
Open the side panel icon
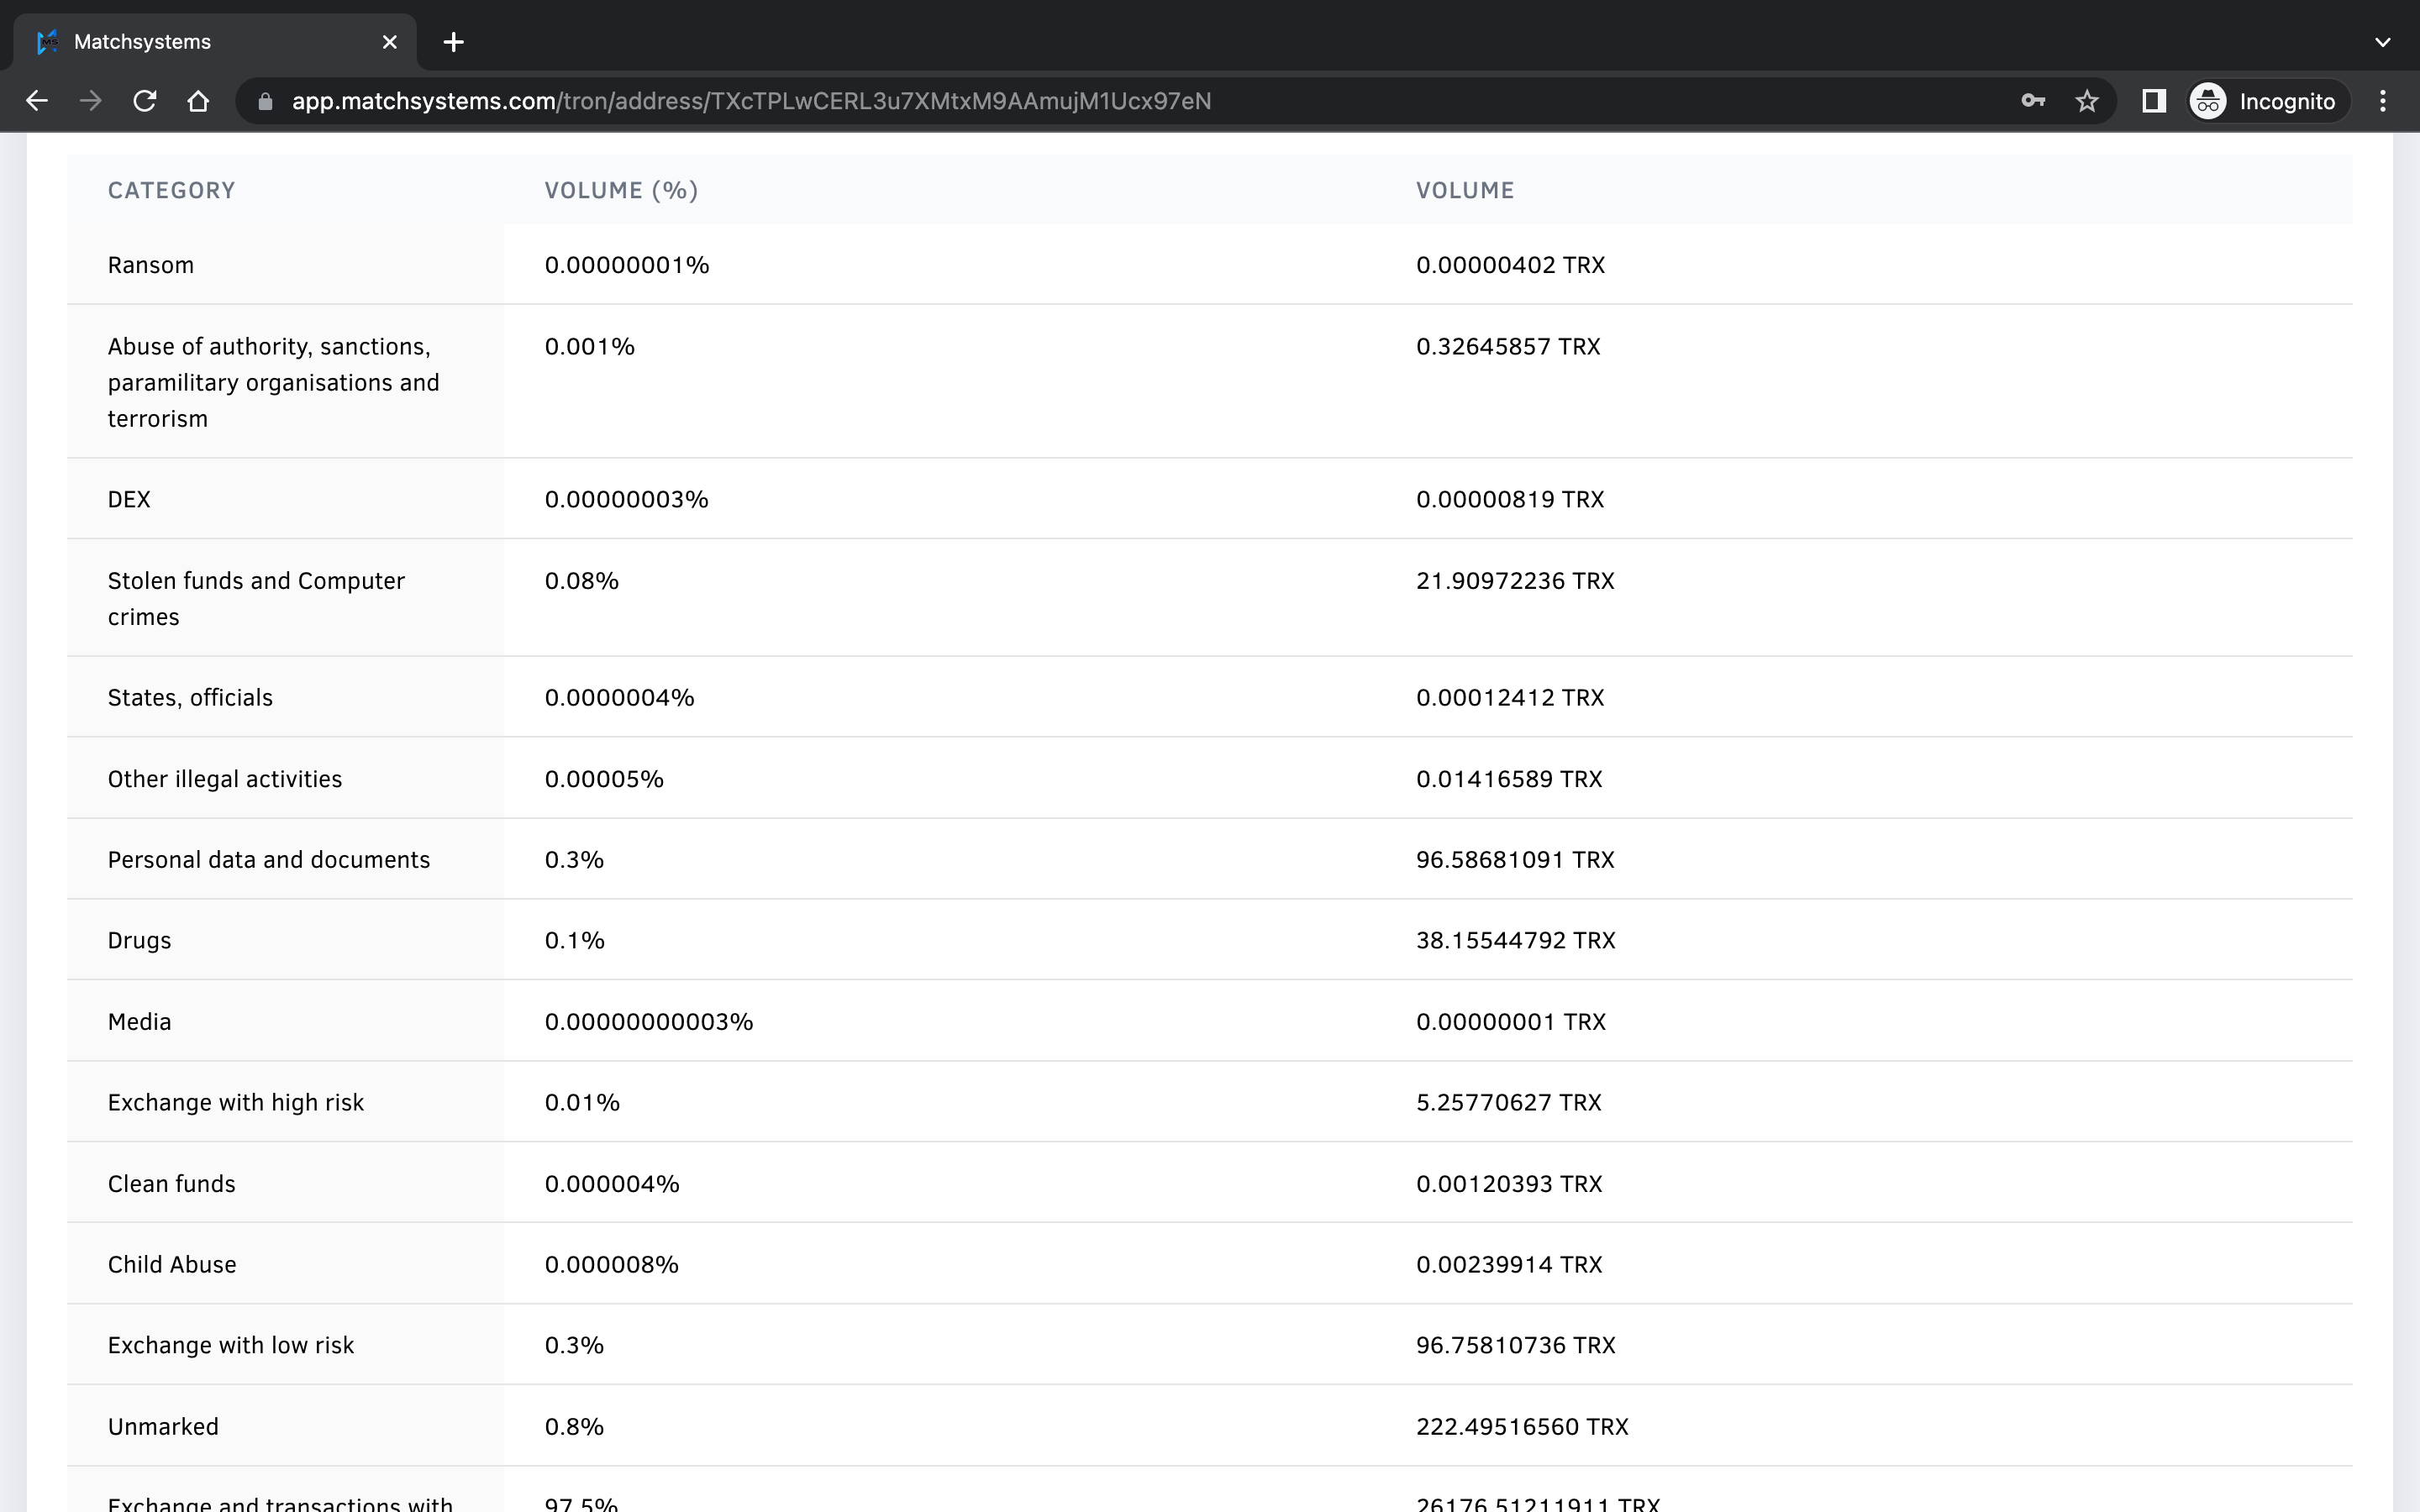coord(2154,100)
